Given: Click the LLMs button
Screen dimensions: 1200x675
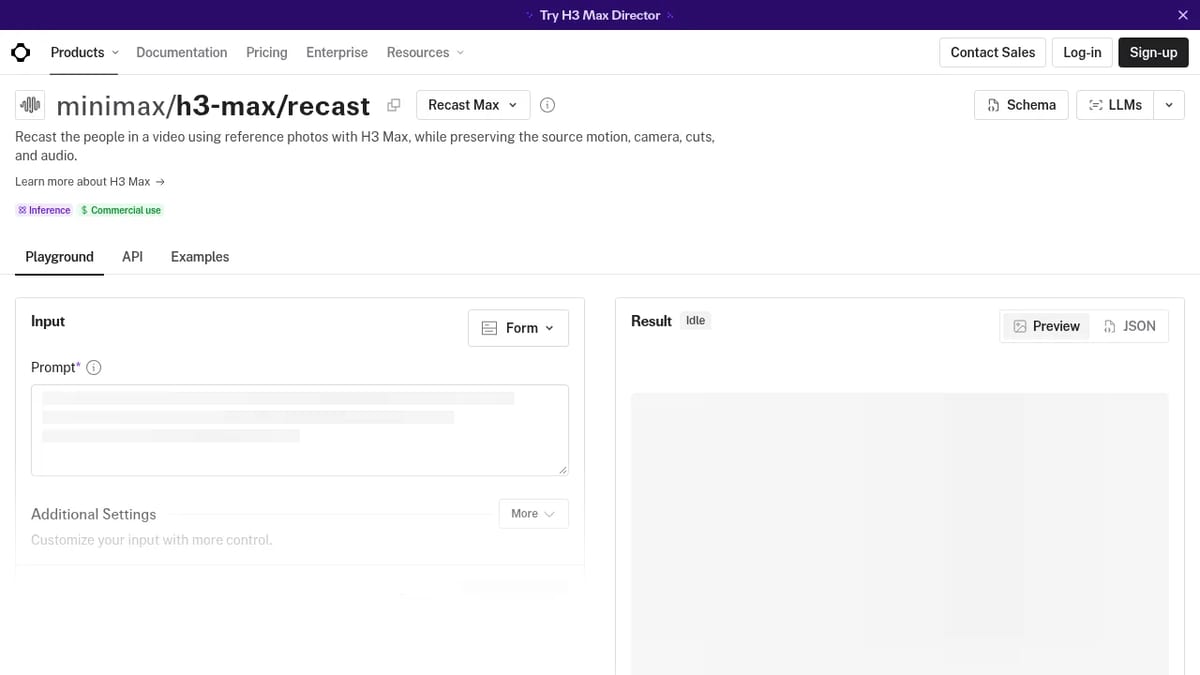Looking at the screenshot, I should click(x=1115, y=105).
